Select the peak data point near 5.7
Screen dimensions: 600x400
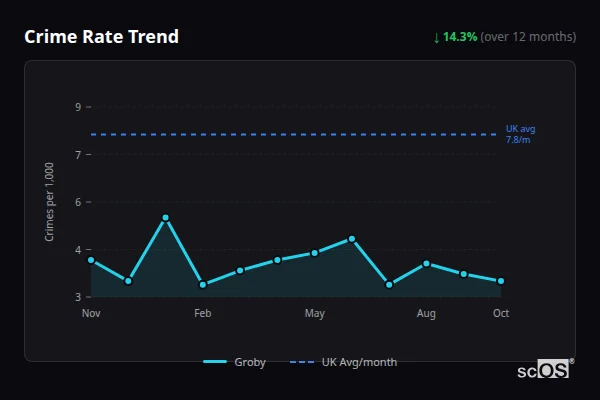click(x=166, y=218)
